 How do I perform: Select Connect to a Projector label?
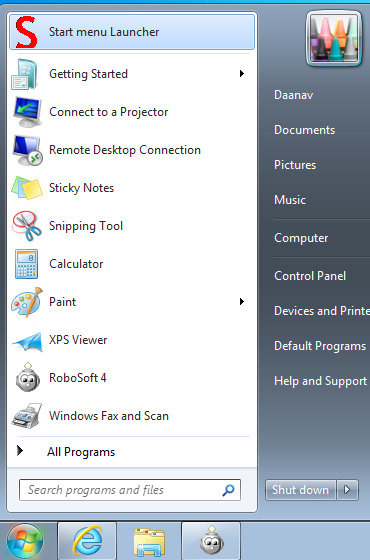(109, 112)
